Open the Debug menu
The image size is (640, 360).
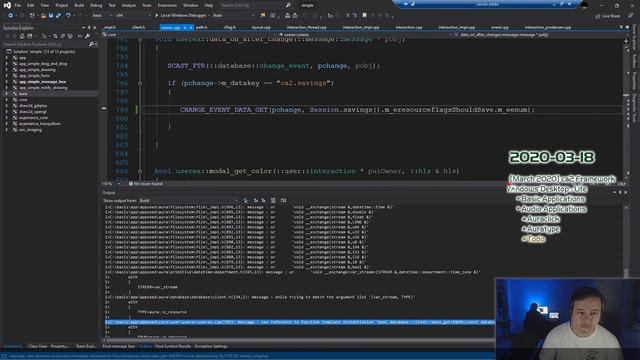[x=96, y=5]
